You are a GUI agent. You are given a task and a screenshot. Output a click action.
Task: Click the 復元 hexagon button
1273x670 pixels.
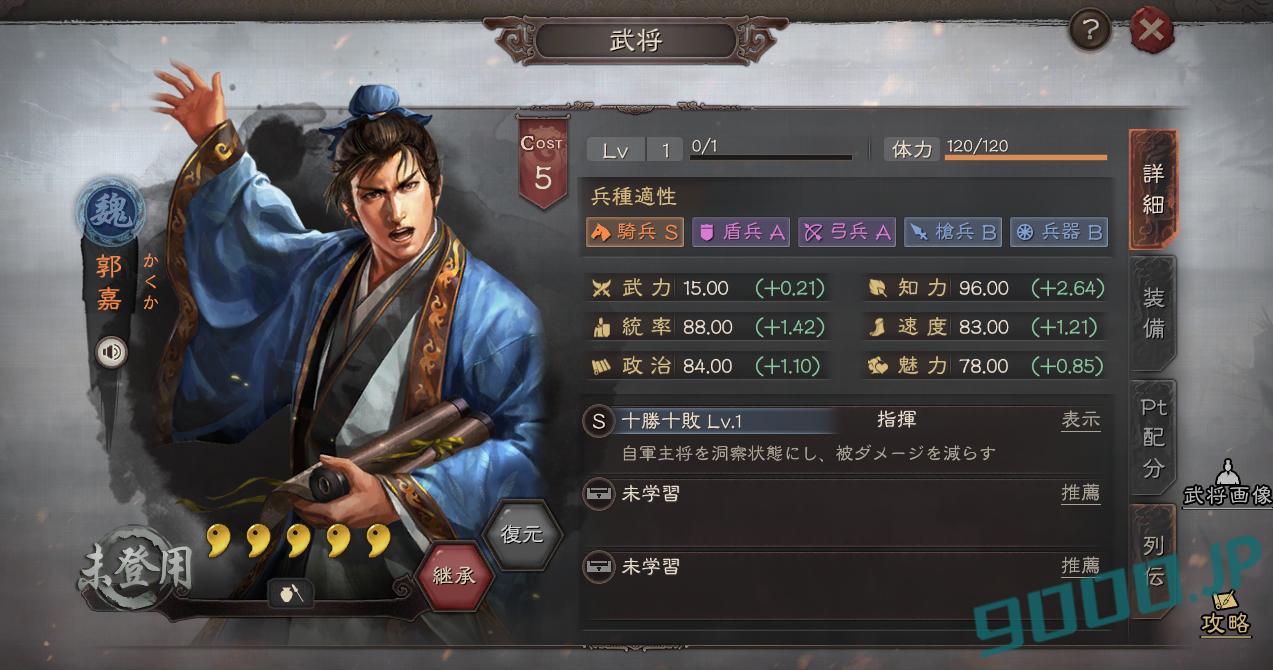522,534
